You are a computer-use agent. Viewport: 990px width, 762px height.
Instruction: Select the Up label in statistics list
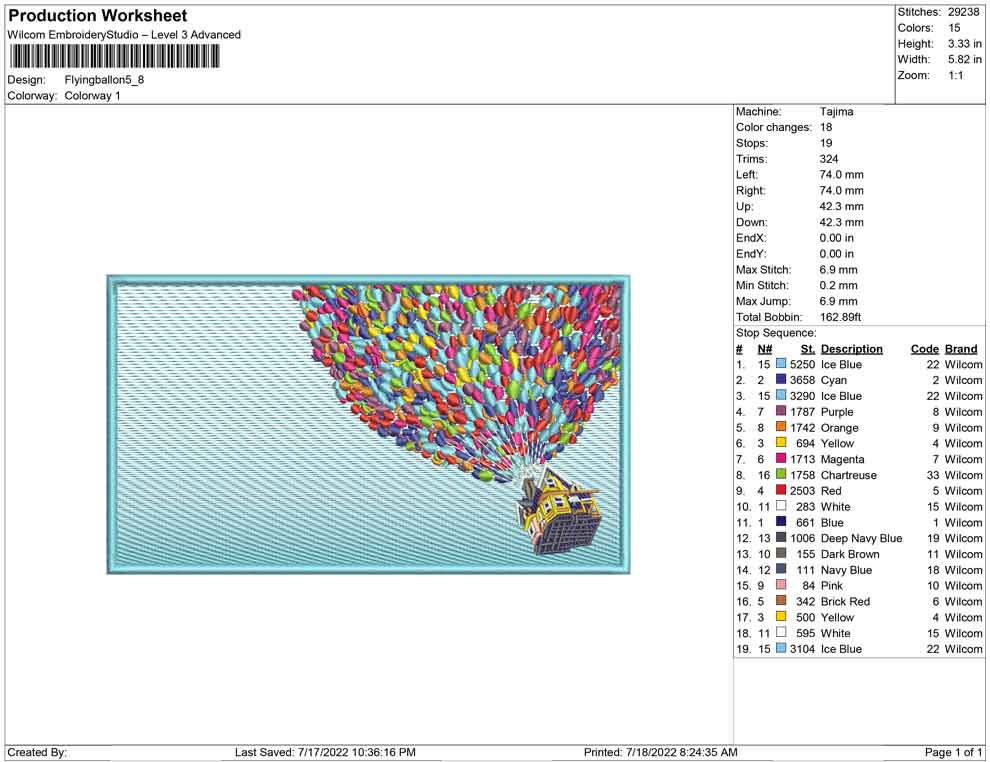click(744, 206)
